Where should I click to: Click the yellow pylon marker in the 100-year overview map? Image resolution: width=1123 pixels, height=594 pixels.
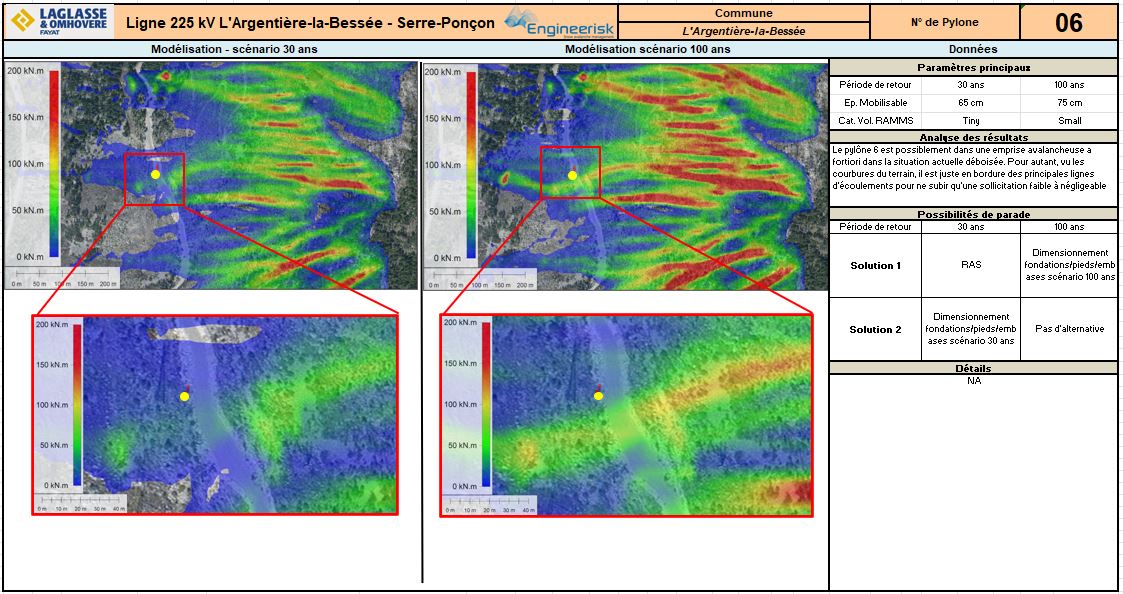click(572, 175)
